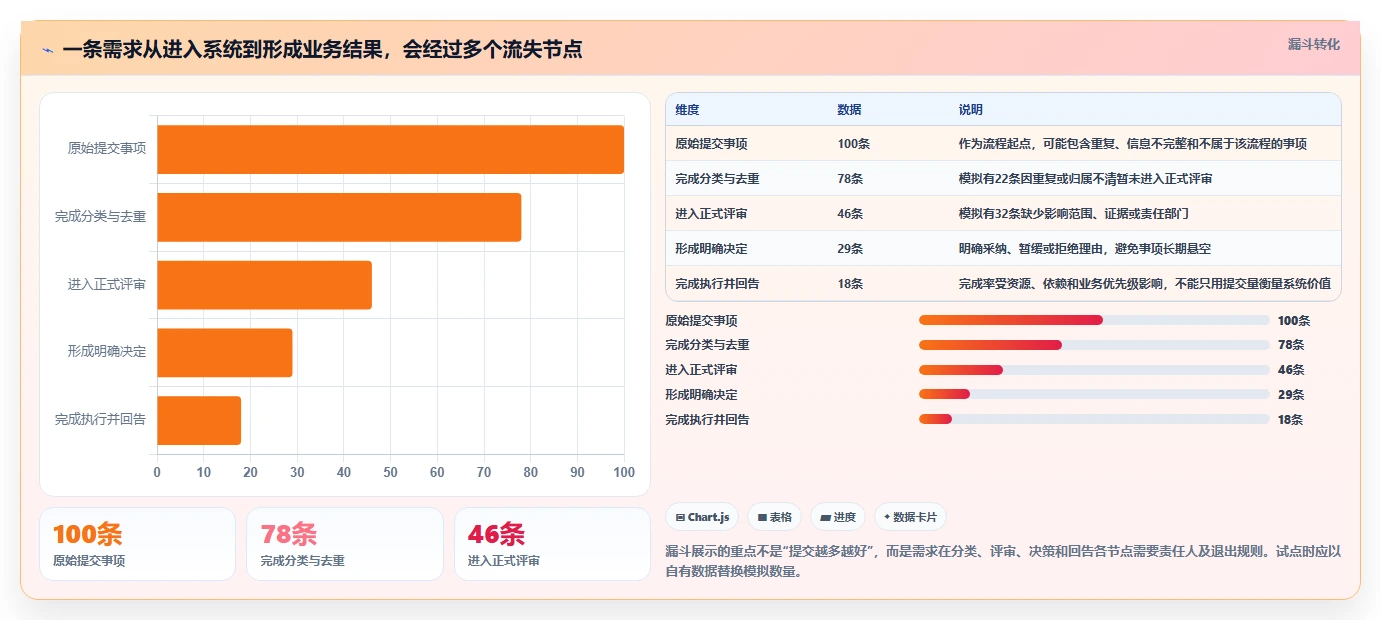Click the 说明 table column header
The width and height of the screenshot is (1381, 620).
point(970,109)
